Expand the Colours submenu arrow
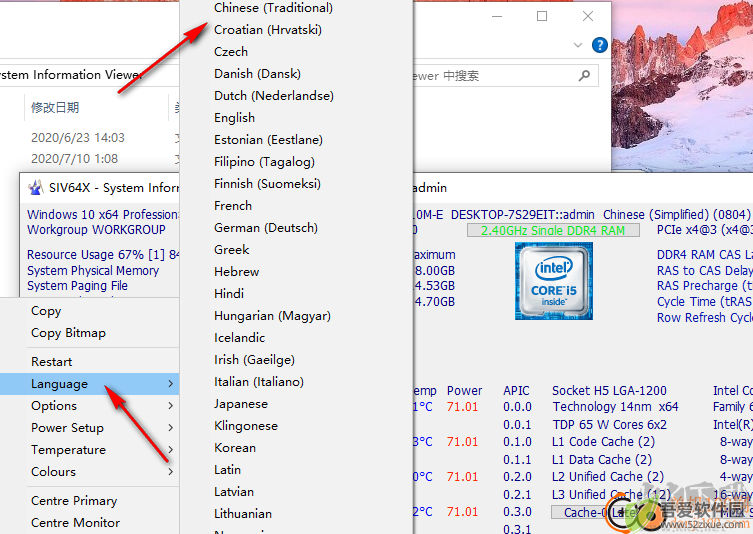Image resolution: width=753 pixels, height=534 pixels. click(170, 472)
